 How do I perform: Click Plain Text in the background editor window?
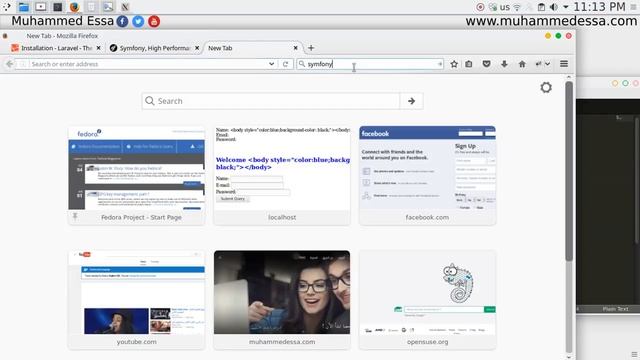click(615, 309)
